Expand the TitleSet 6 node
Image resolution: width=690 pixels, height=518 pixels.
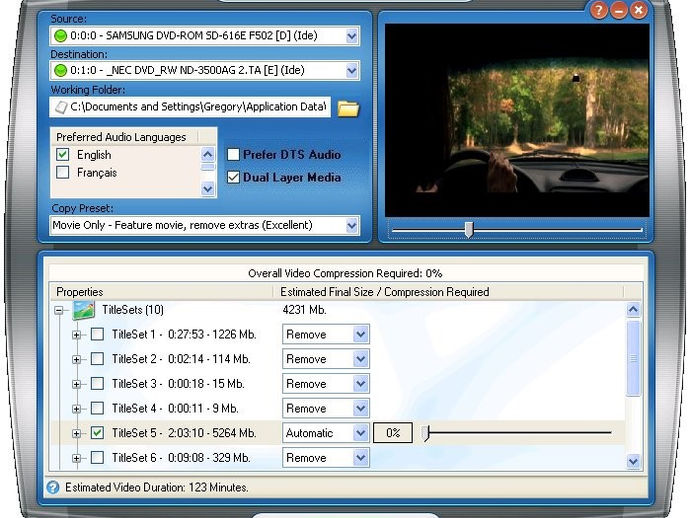click(x=77, y=459)
